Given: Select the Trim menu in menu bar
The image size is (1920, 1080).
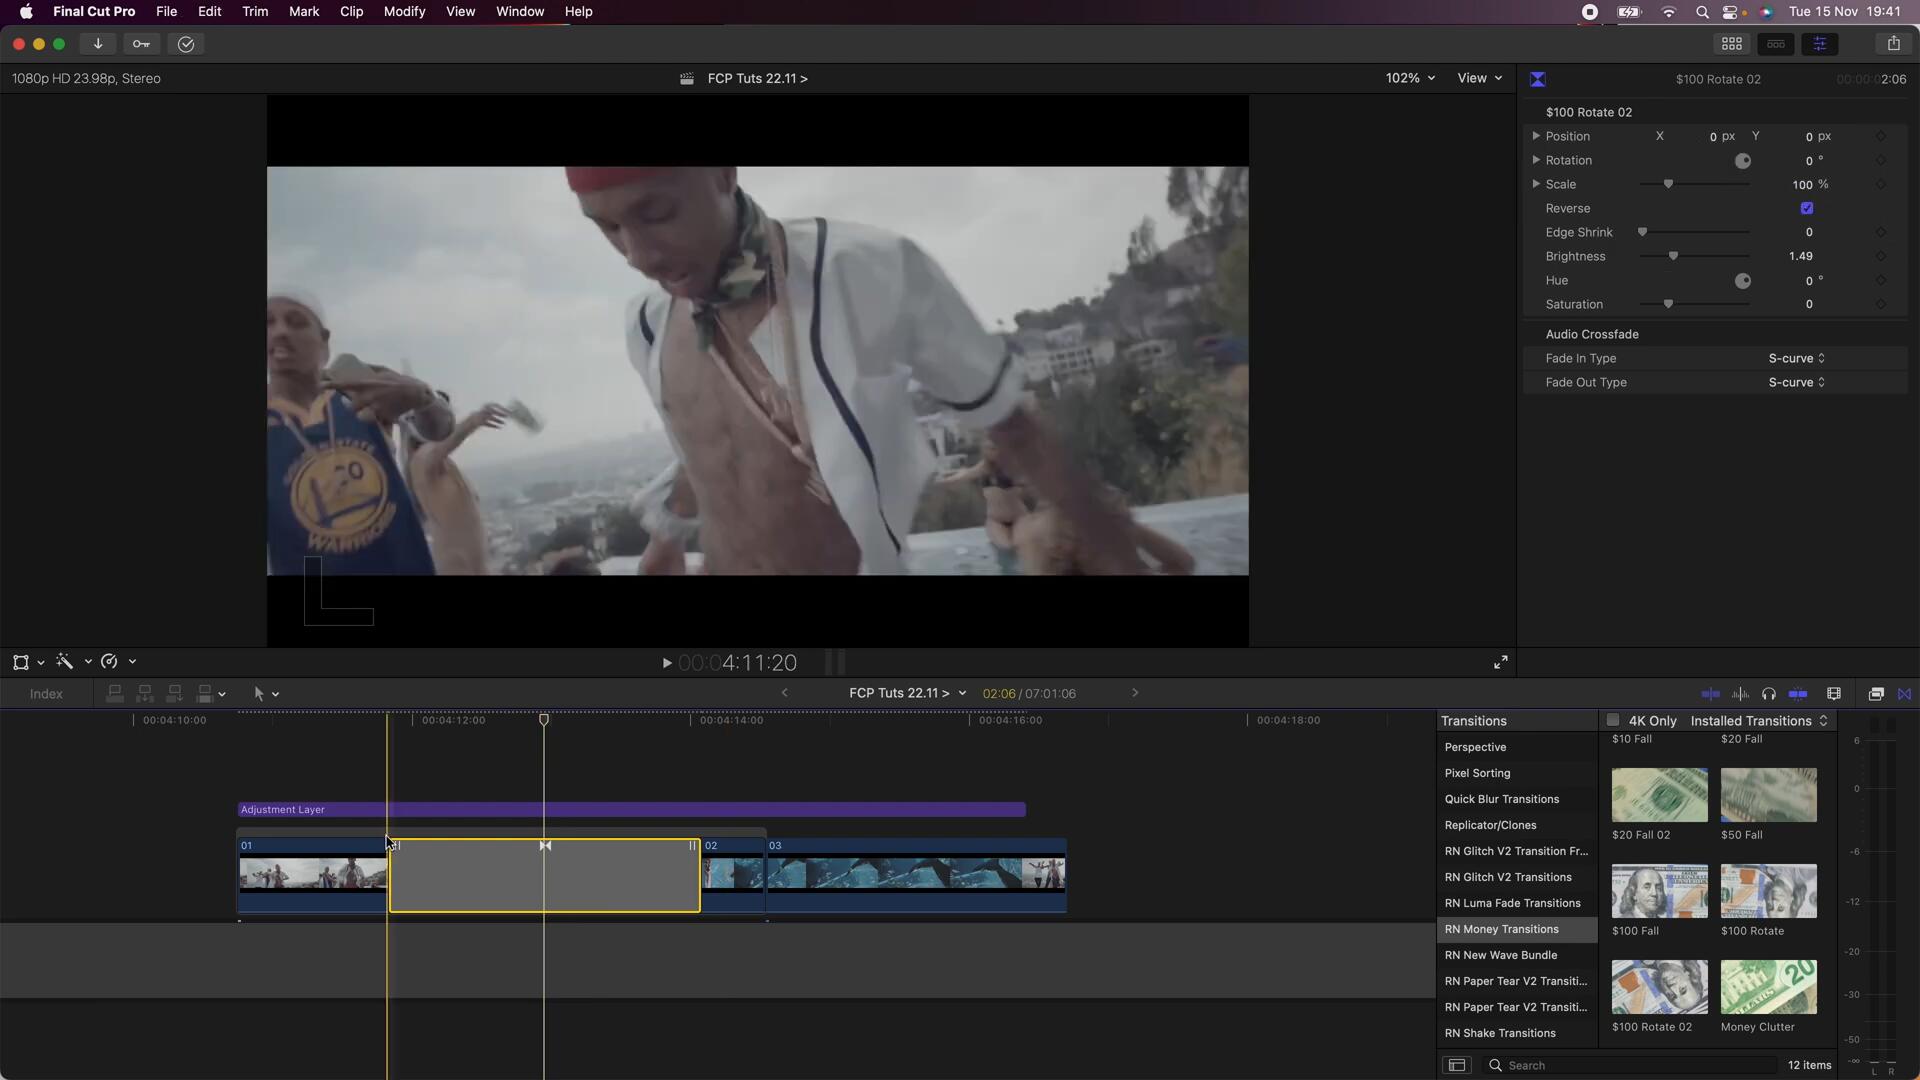Looking at the screenshot, I should pos(255,11).
